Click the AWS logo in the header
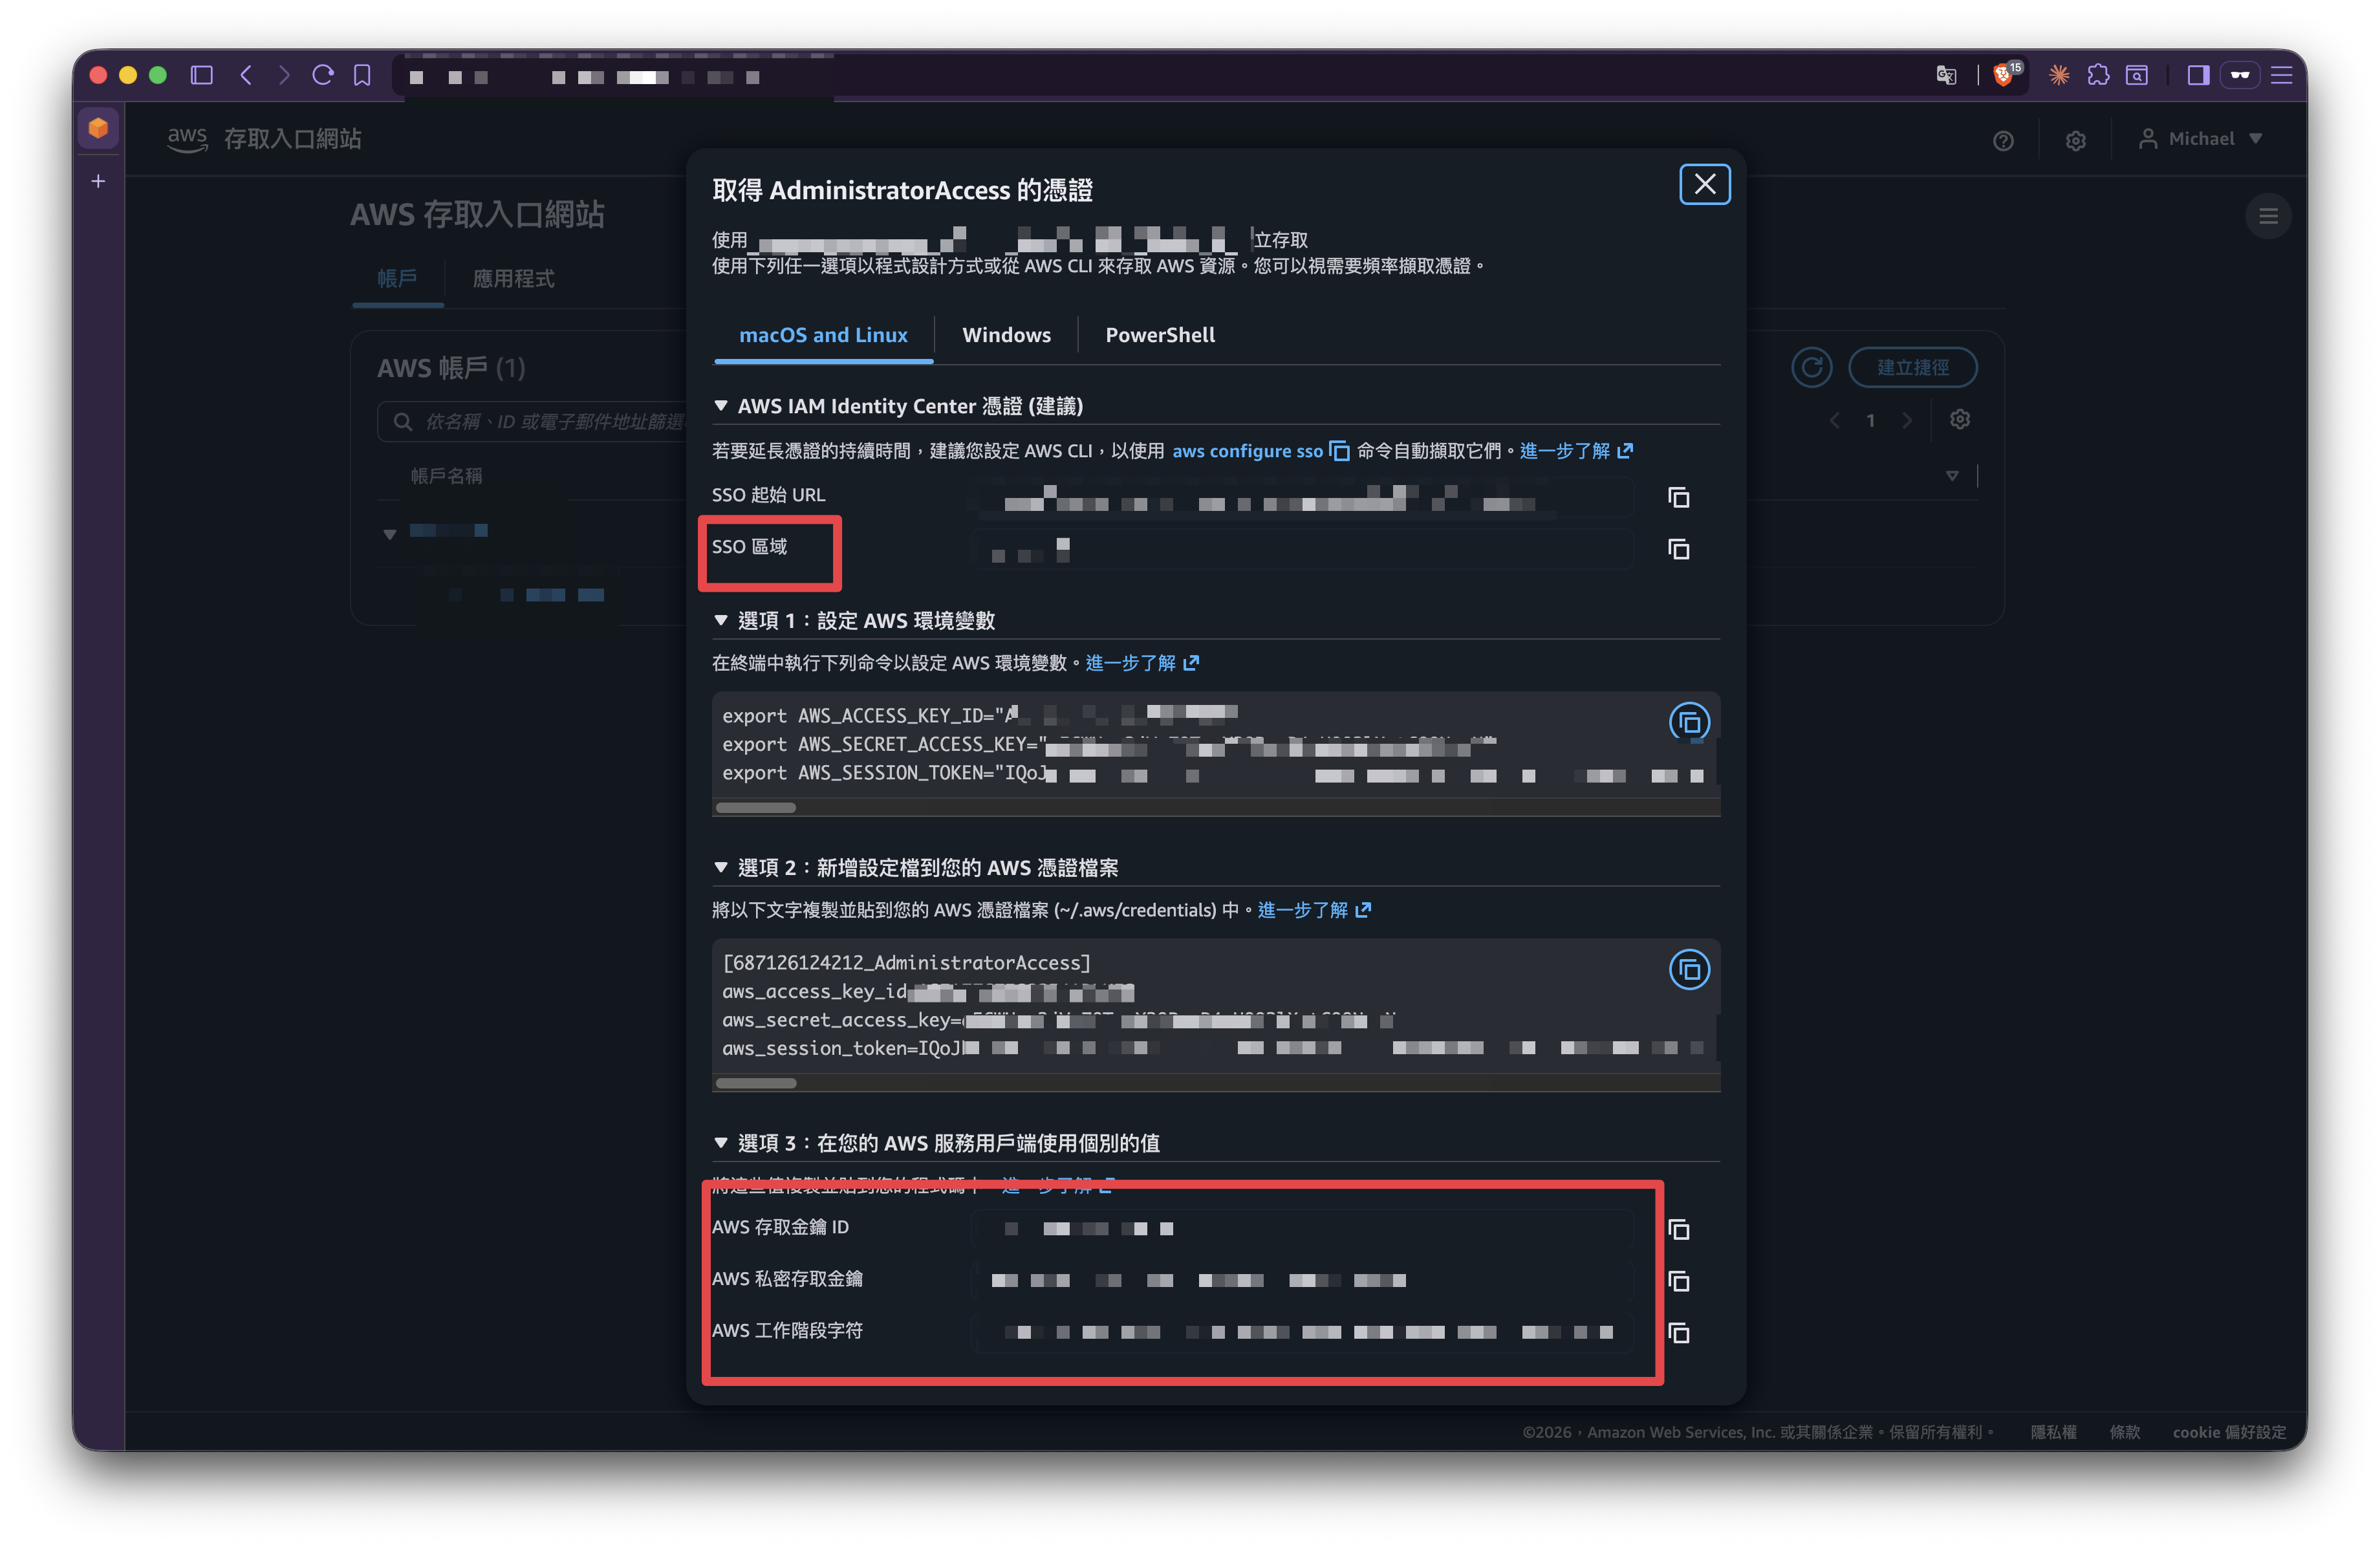 187,139
